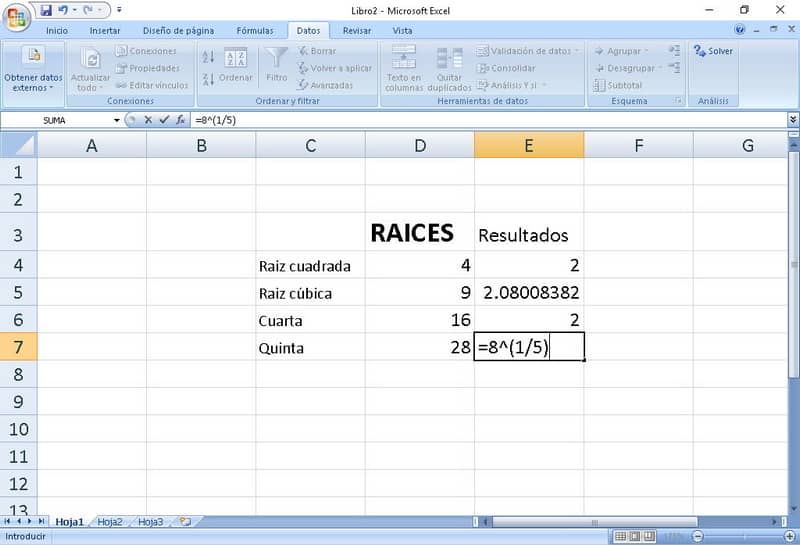This screenshot has height=545, width=800.
Task: Click the Office button logo
Action: point(16,17)
